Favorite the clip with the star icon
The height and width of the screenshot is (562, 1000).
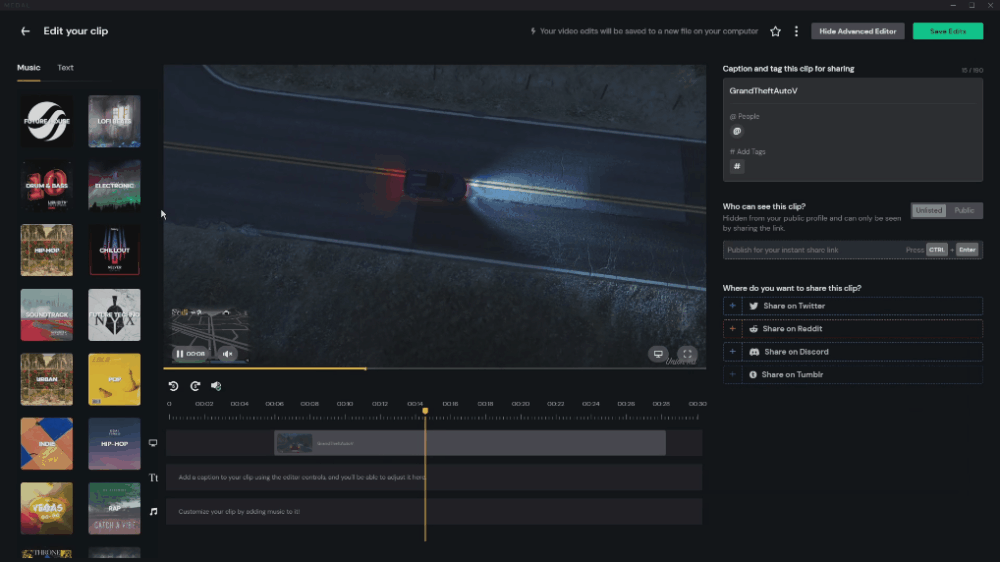775,31
